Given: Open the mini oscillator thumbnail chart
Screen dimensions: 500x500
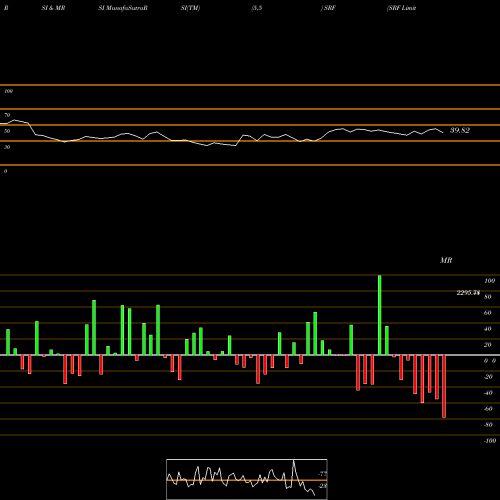Looking at the screenshot, I should click(247, 479).
